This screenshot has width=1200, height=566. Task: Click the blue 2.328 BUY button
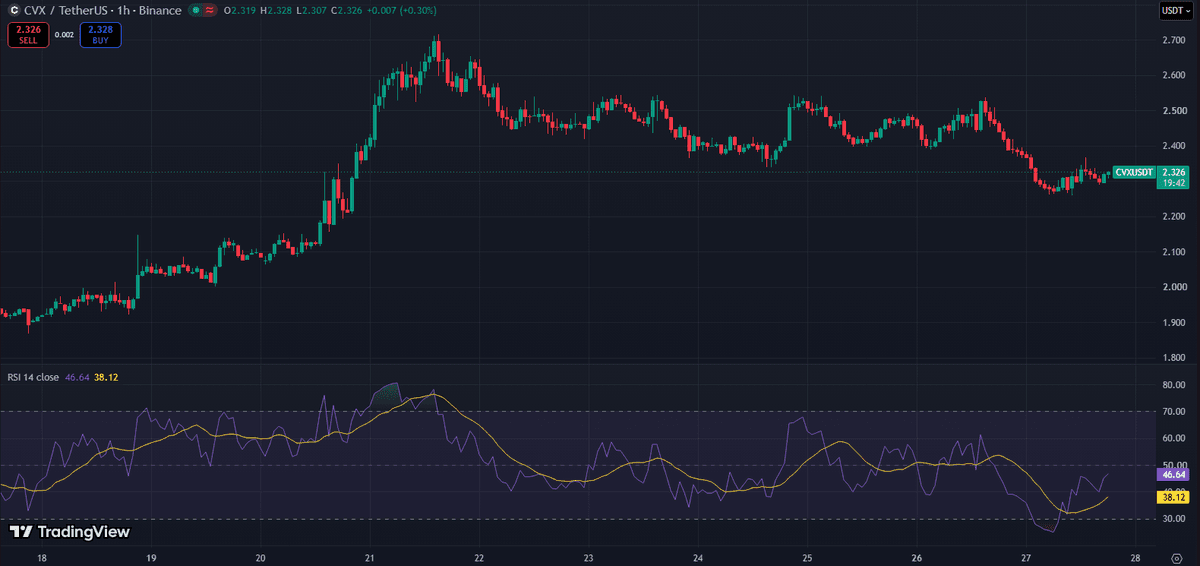click(x=101, y=35)
